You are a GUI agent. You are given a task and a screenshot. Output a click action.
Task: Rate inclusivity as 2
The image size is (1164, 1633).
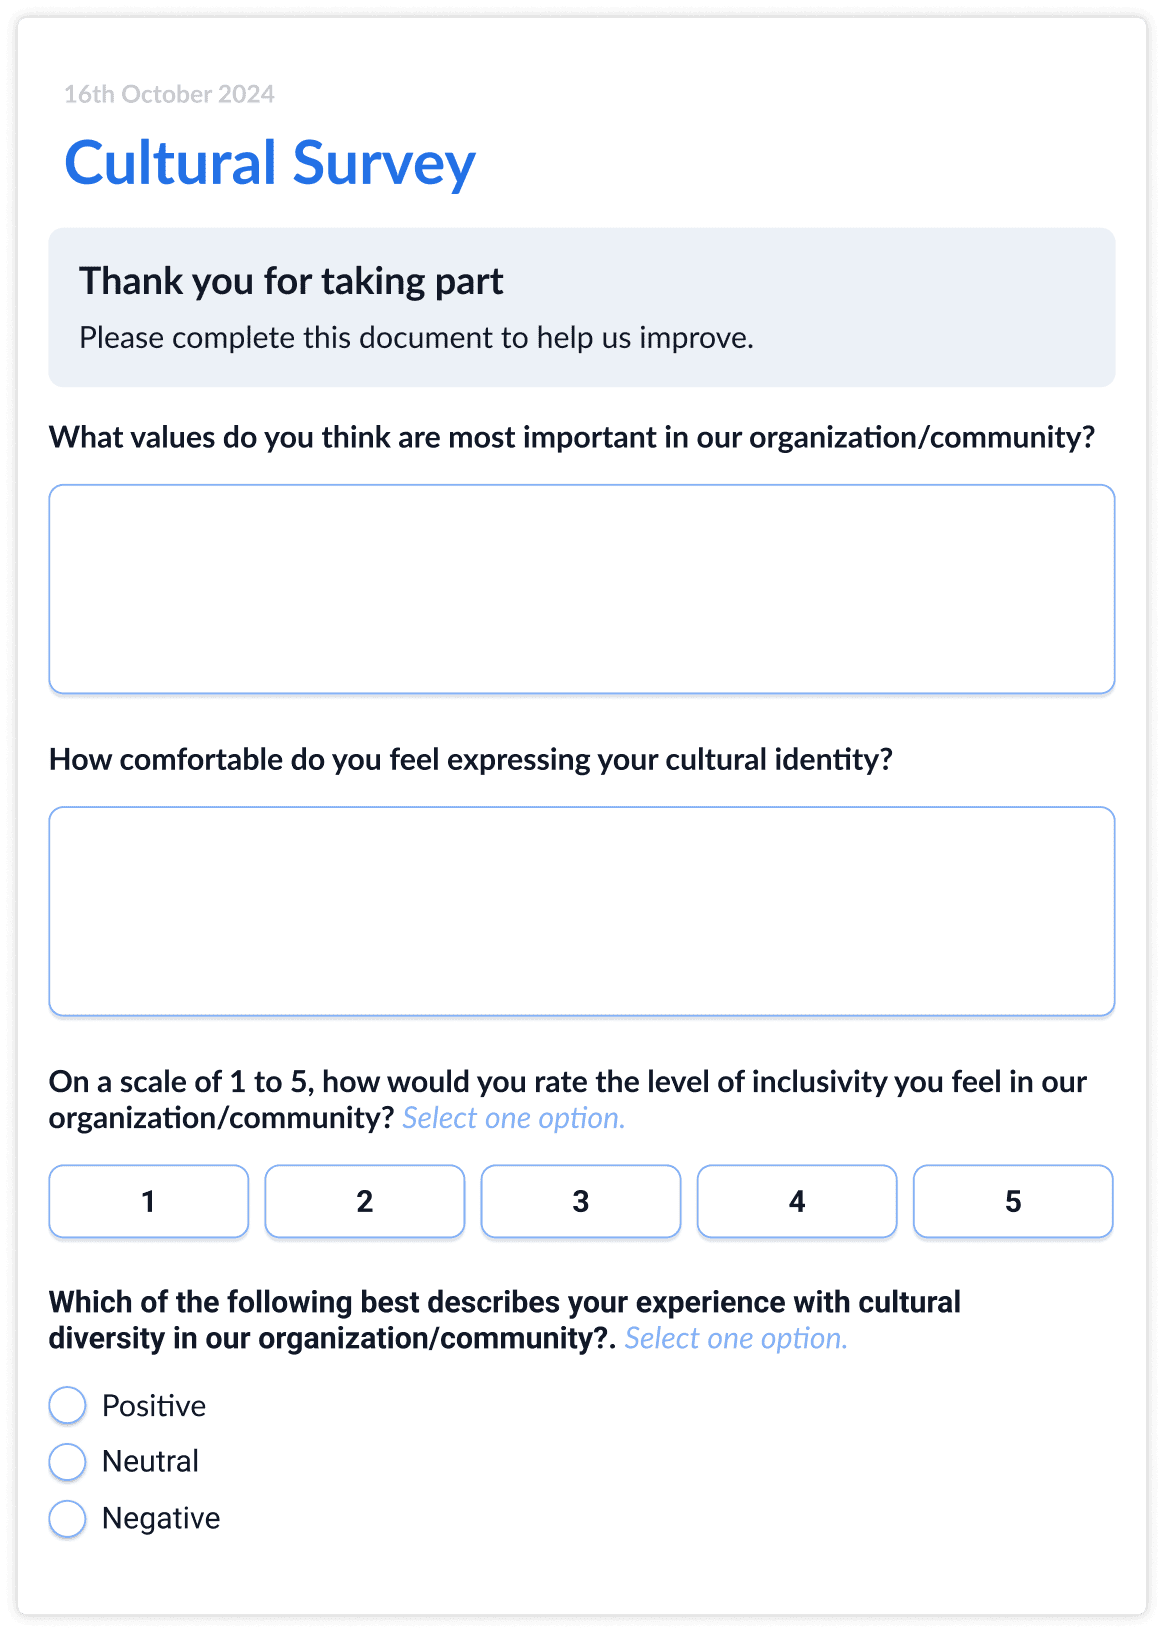click(364, 1202)
